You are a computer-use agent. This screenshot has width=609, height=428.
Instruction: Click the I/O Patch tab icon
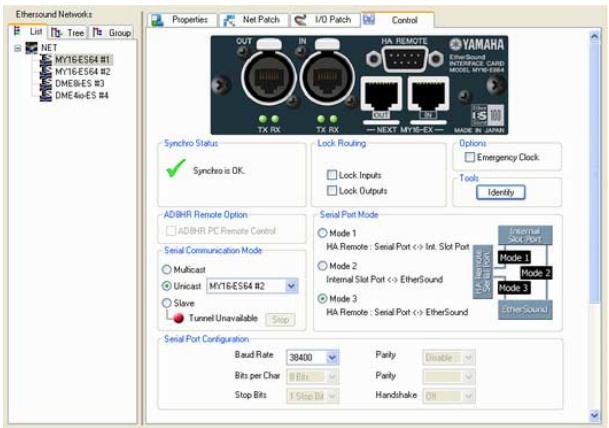pyautogui.click(x=300, y=20)
